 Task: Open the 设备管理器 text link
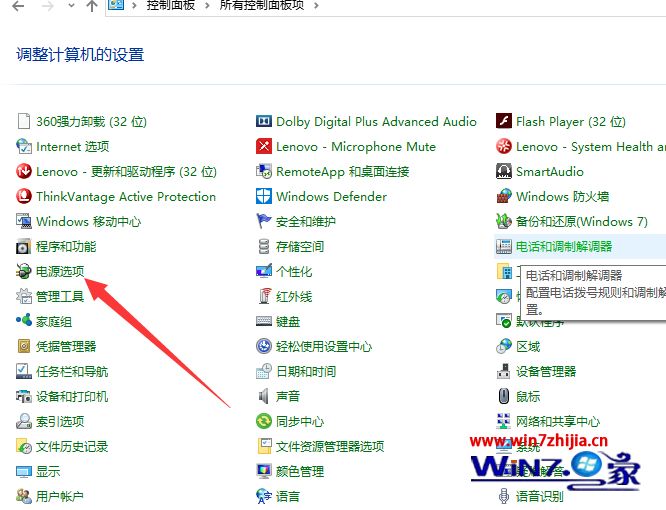point(546,372)
